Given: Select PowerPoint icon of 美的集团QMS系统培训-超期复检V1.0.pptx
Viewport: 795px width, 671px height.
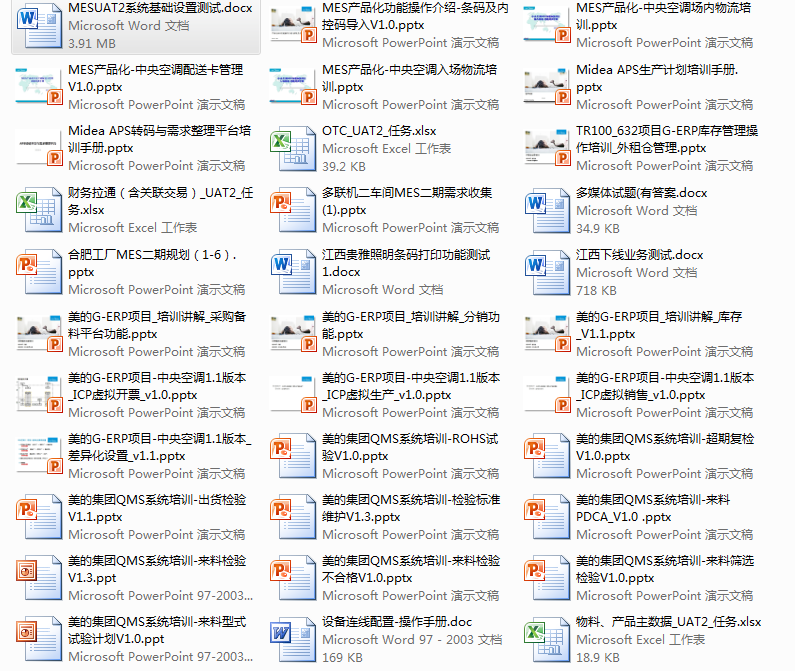Looking at the screenshot, I should (547, 455).
